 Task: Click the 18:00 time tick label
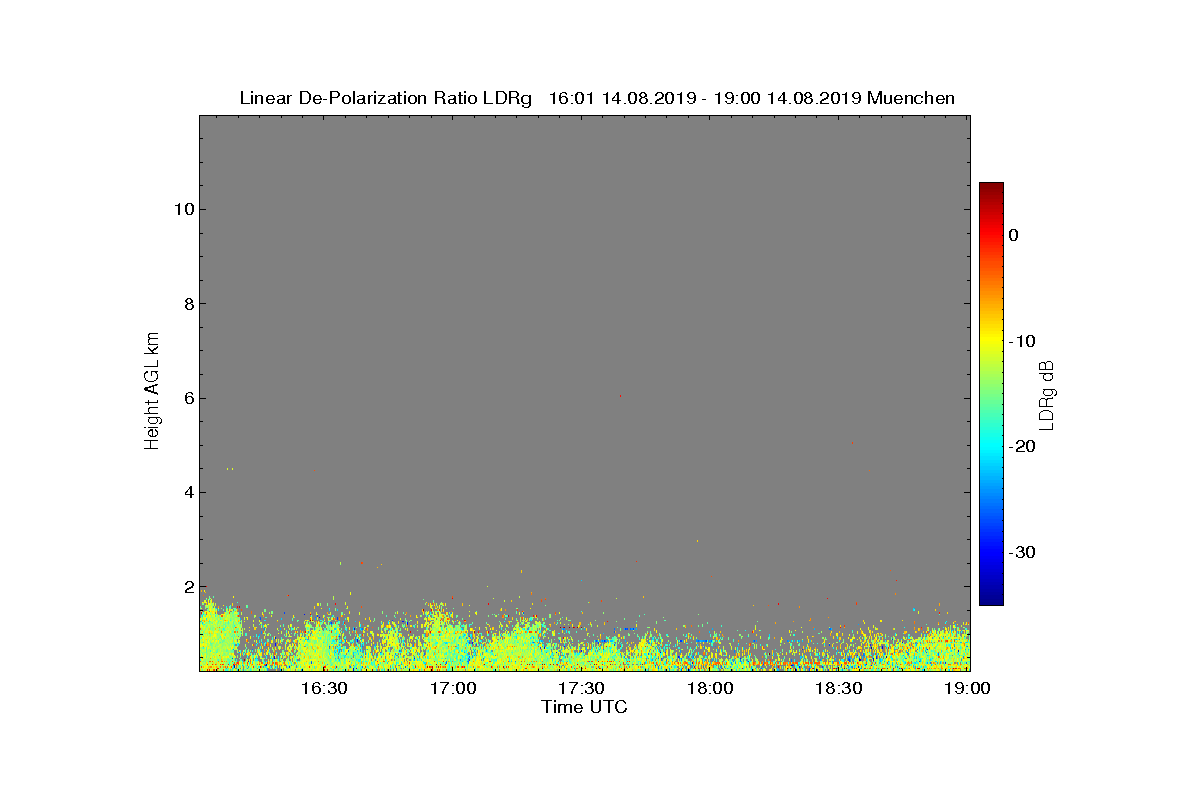710,688
